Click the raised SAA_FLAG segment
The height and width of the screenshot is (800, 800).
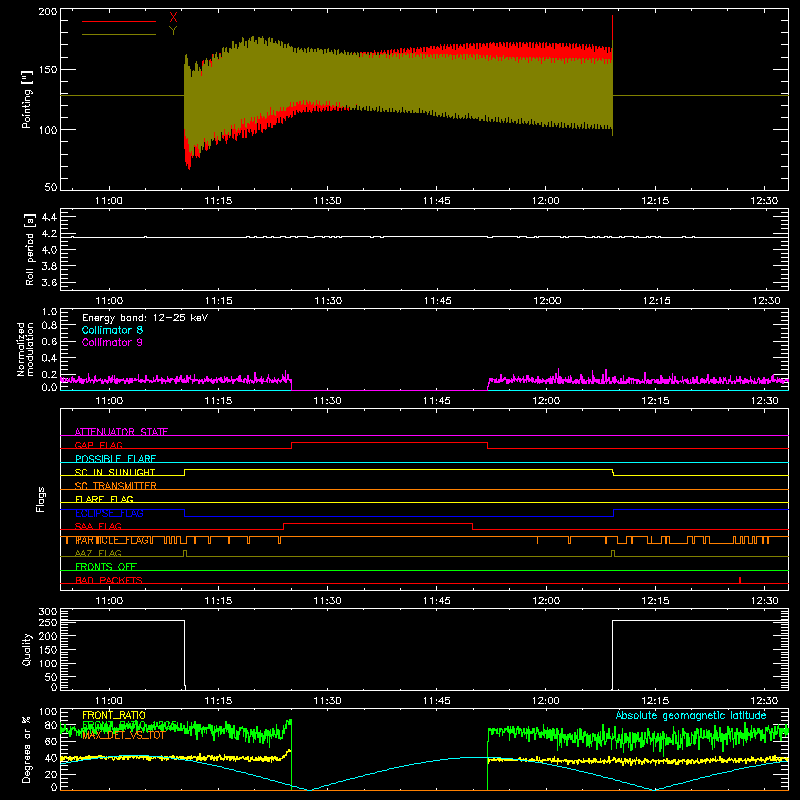(x=378, y=524)
